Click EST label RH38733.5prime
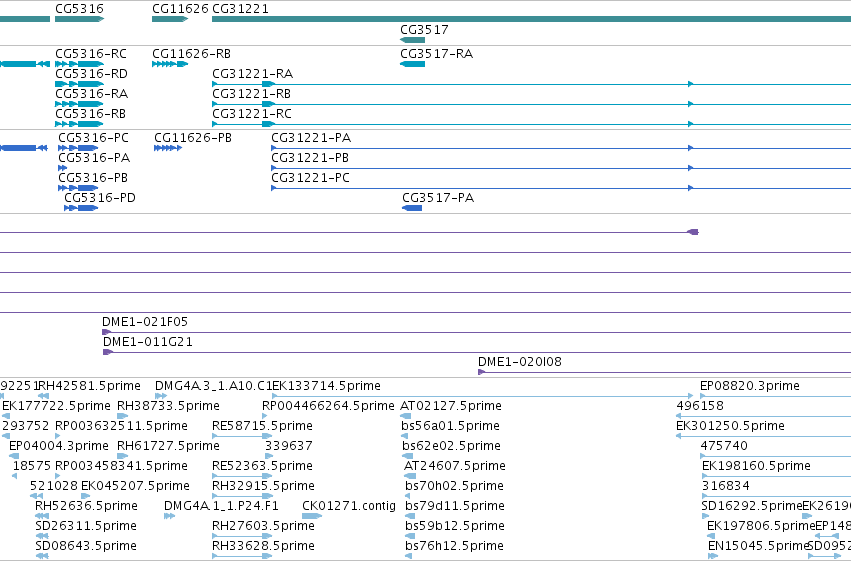This screenshot has width=851, height=561. [168, 406]
